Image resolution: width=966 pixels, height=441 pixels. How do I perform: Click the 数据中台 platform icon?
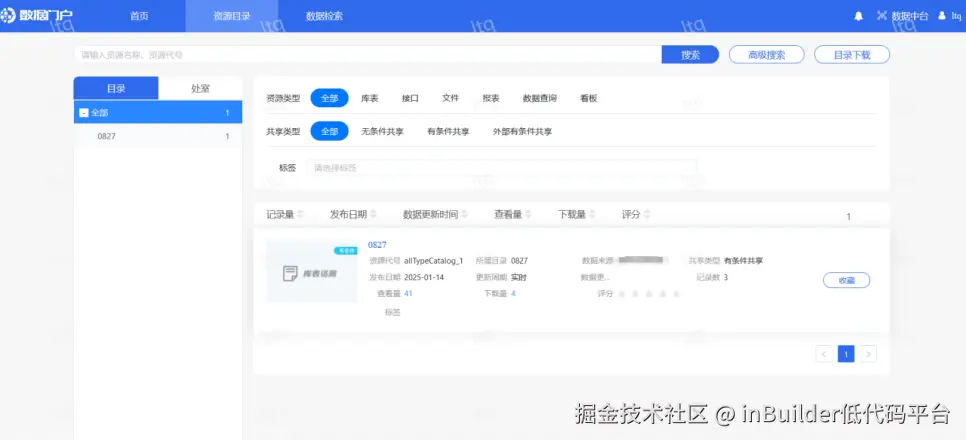(882, 16)
